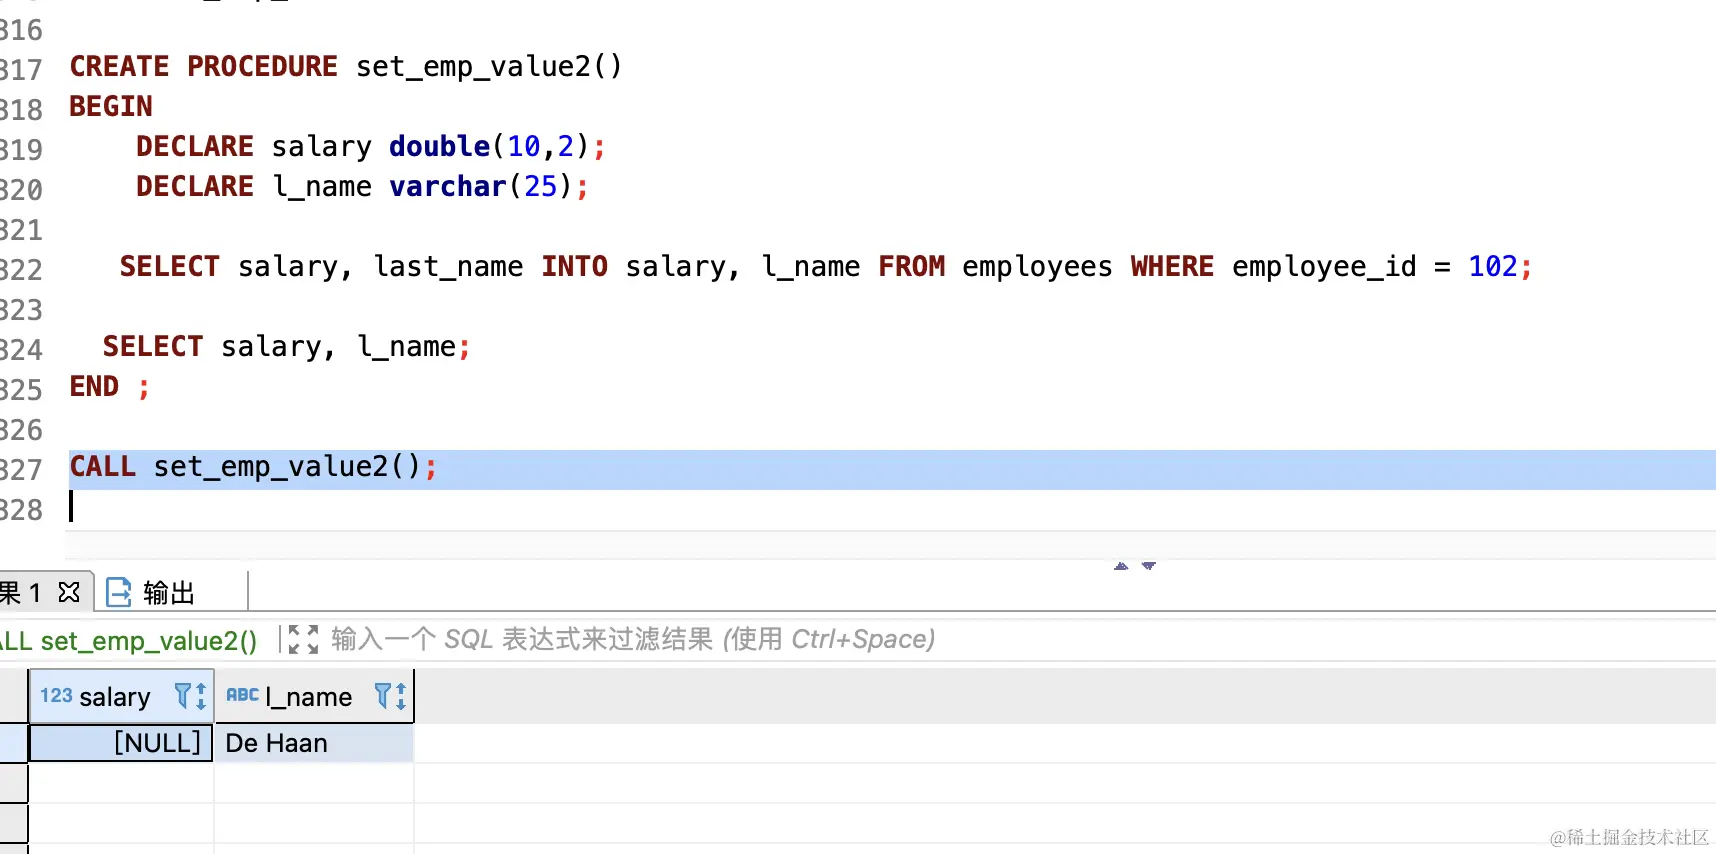
Task: Click the [NULL] salary cell
Action: pos(121,743)
